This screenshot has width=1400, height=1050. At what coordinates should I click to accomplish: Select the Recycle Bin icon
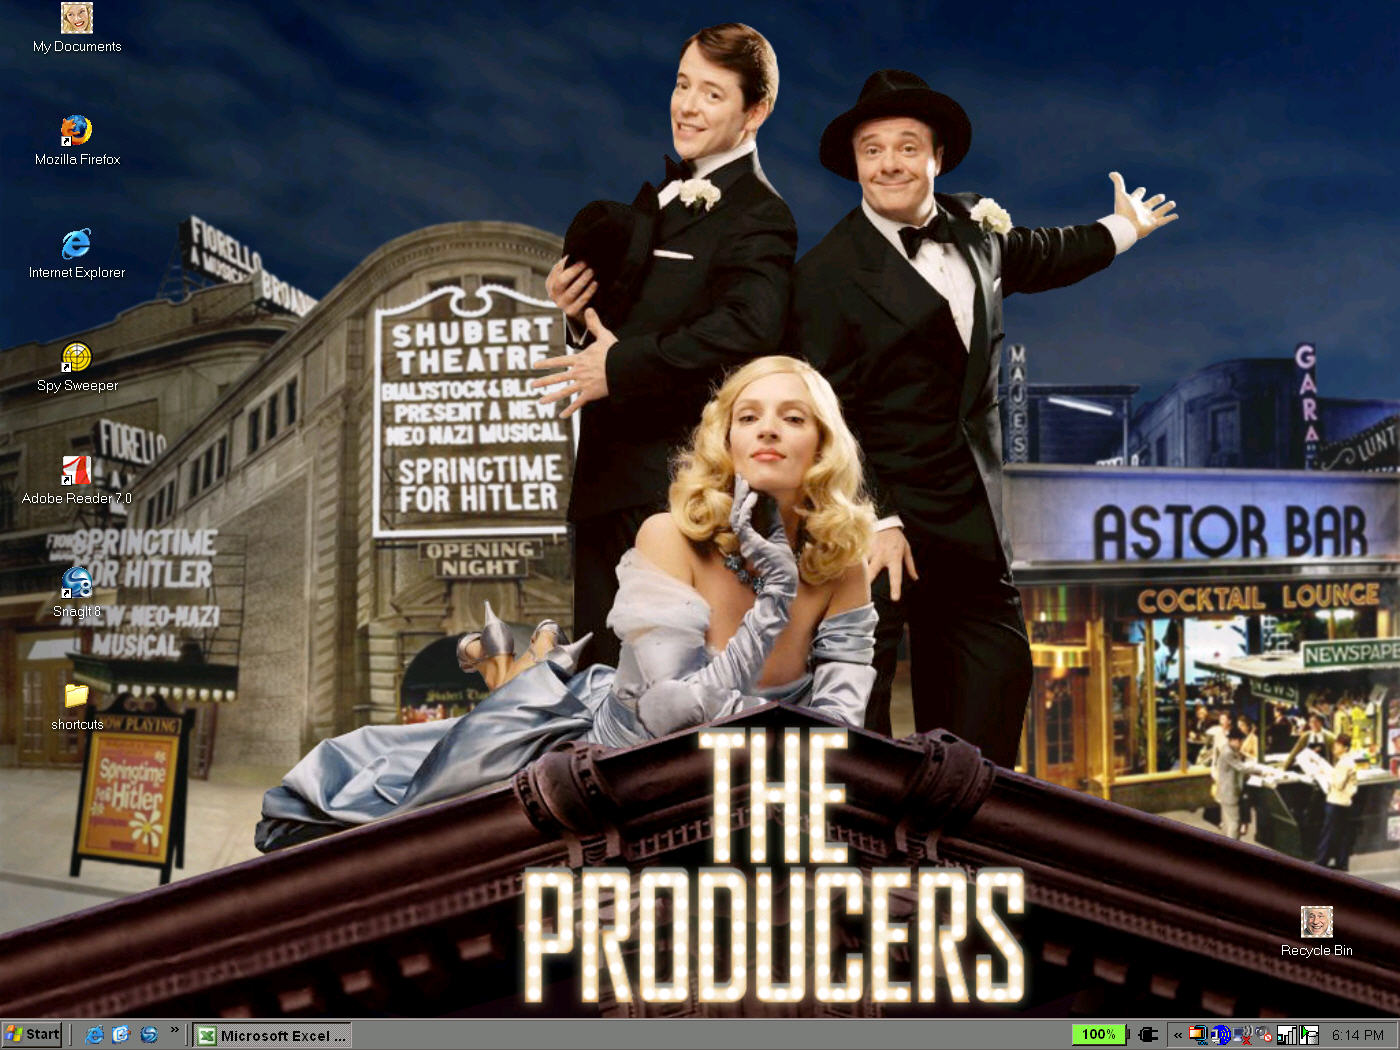coord(1316,922)
